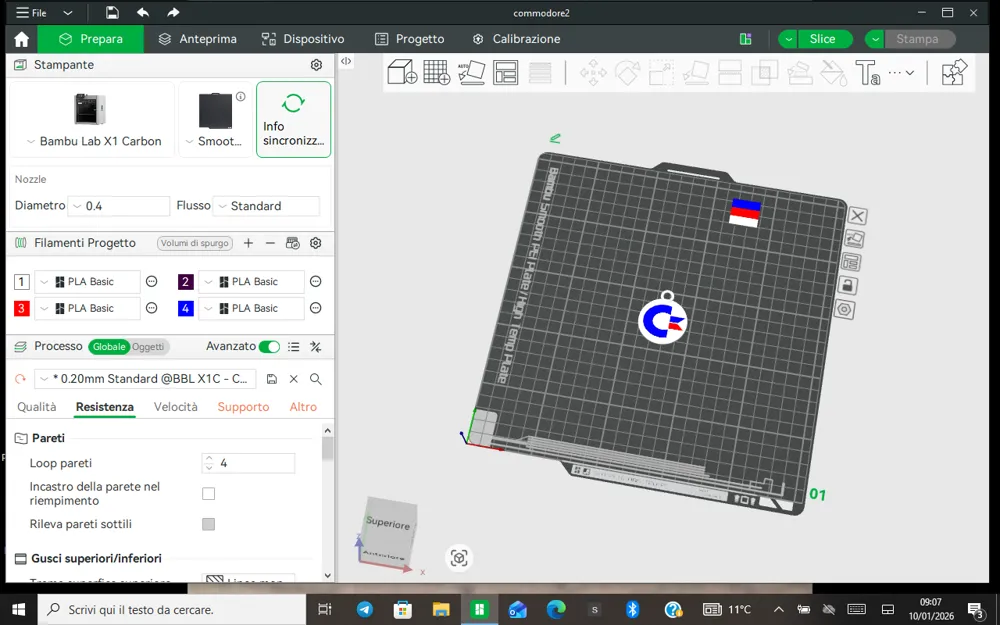Click the Add object cube icon
The height and width of the screenshot is (625, 1000).
coord(402,72)
